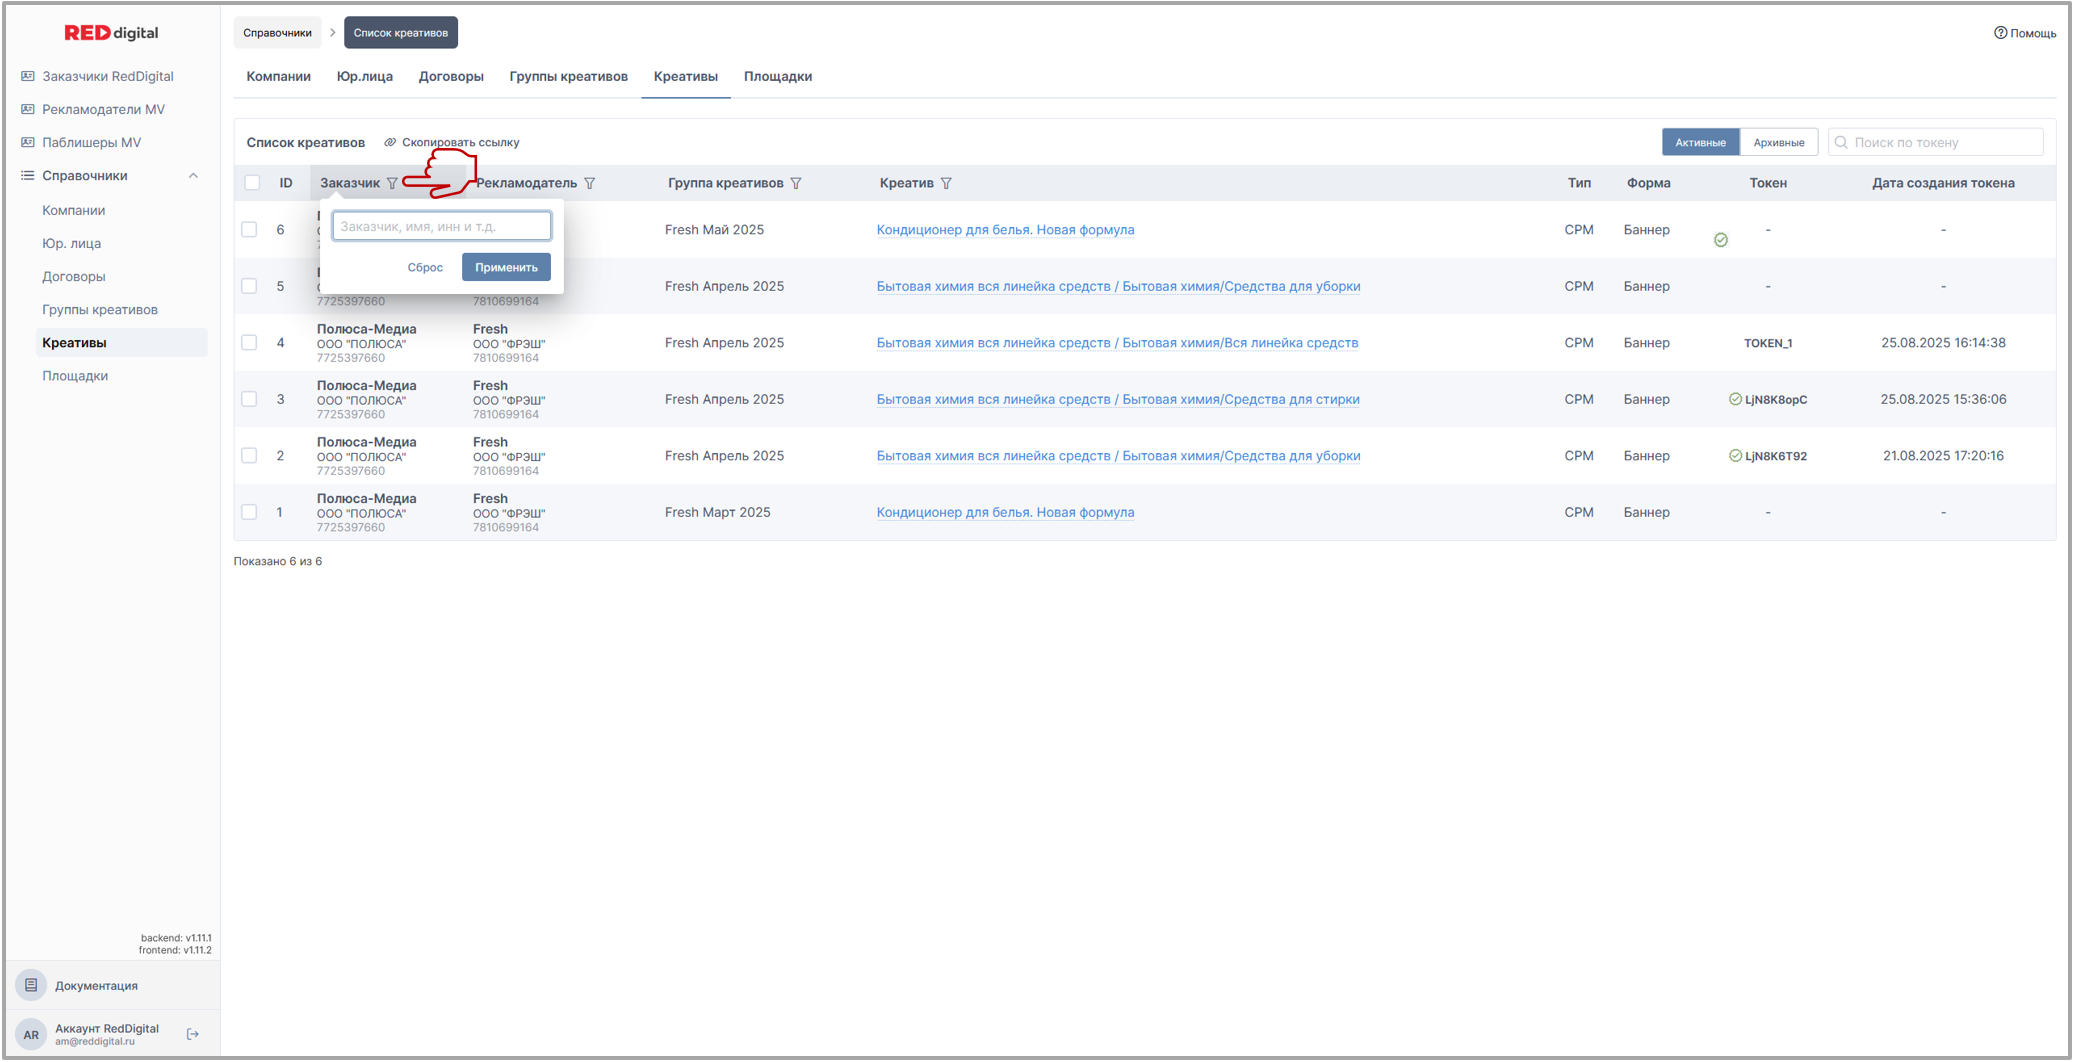Check the checkbox for row ID 4
Screen dimensions: 2076x1062
tap(250, 343)
